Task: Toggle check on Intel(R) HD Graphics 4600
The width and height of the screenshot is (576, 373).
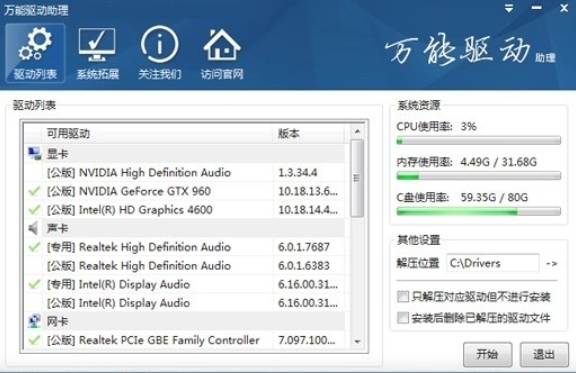Action: click(x=34, y=209)
